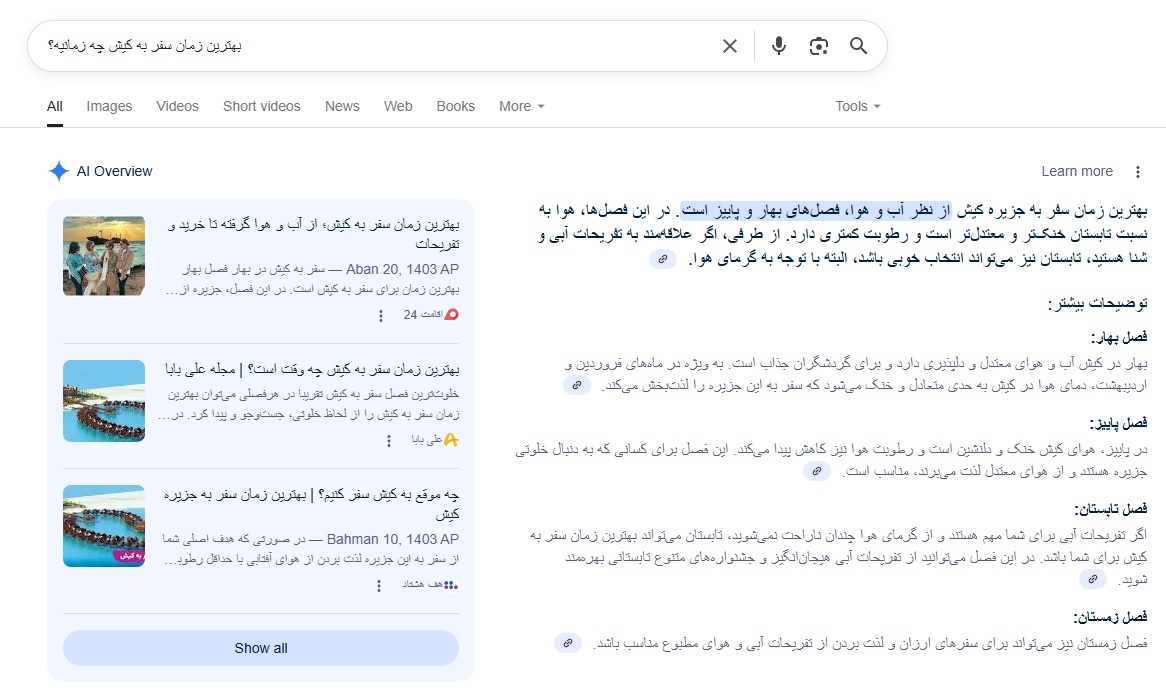Open three-dot menu on علی بابا result
This screenshot has height=700, width=1166.
pos(388,441)
